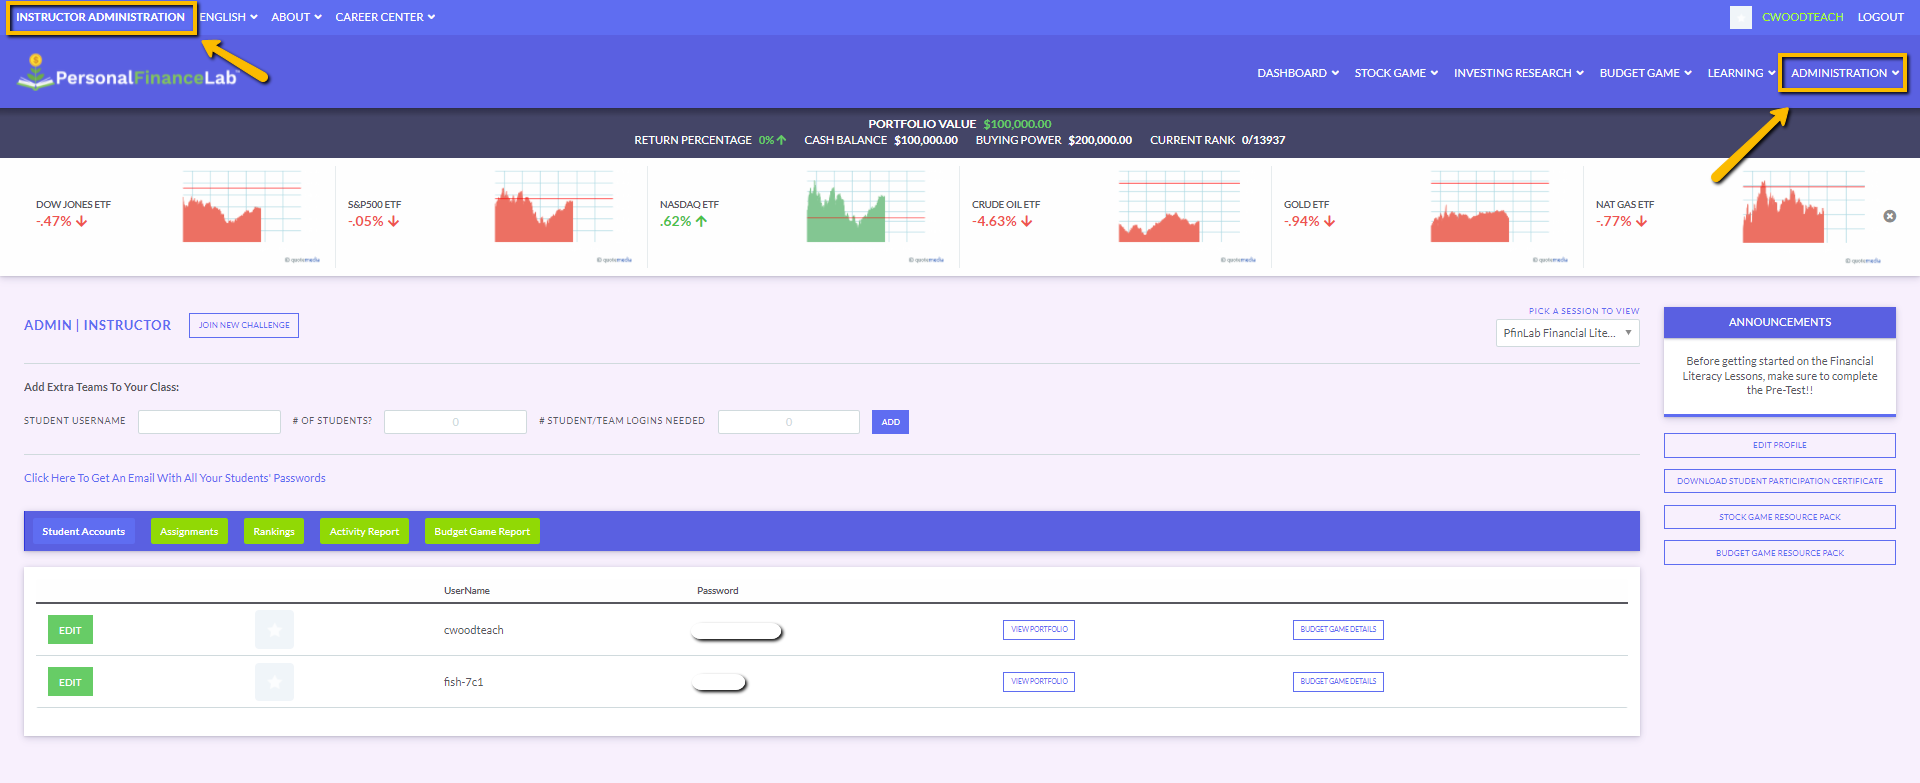Click the Current Rank 0/13937 value
The image size is (1920, 783).
click(x=1264, y=140)
